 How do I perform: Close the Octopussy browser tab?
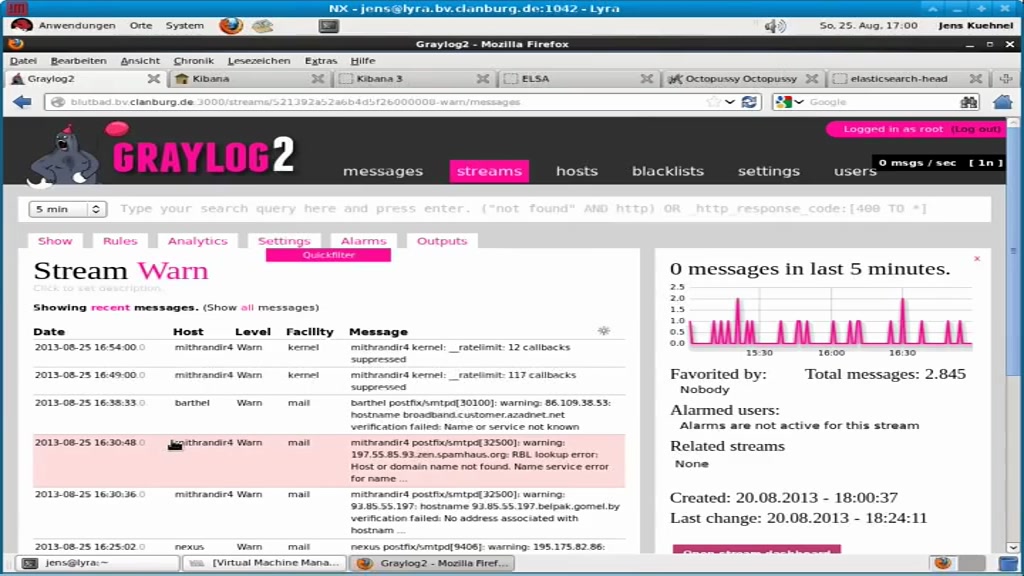(x=812, y=78)
